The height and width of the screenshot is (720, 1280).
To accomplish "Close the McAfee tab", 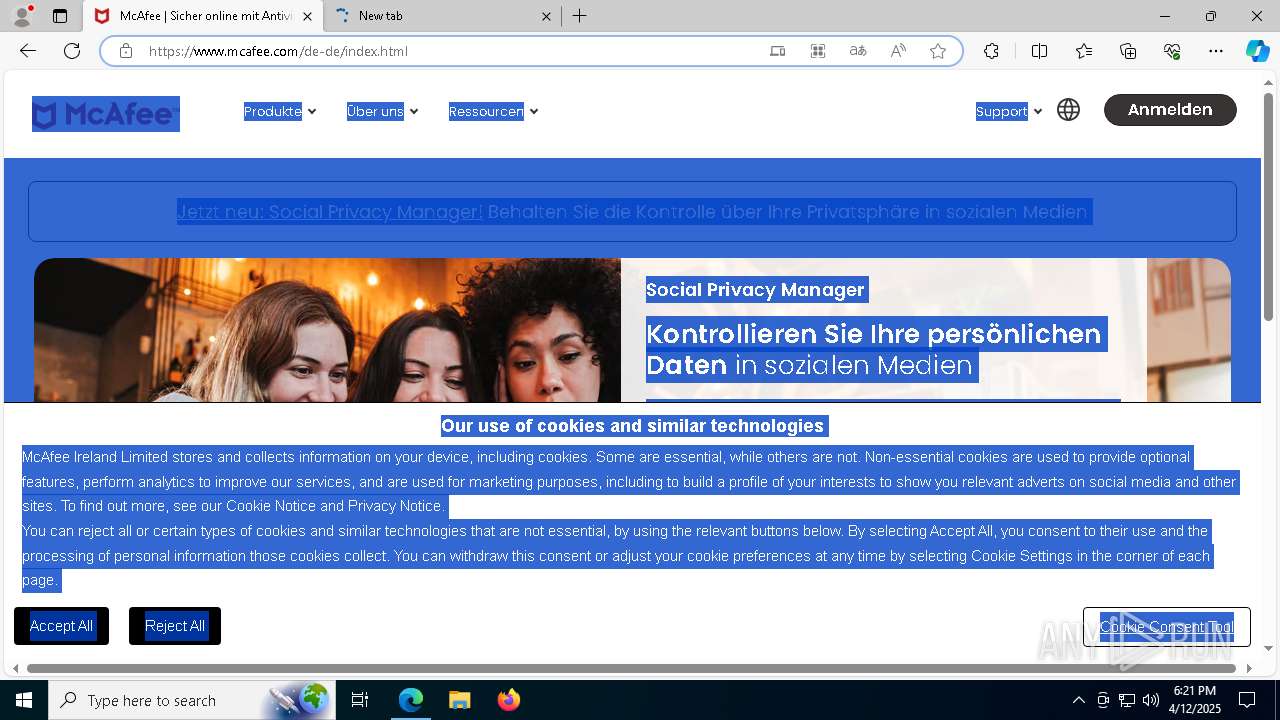I will click(x=307, y=16).
